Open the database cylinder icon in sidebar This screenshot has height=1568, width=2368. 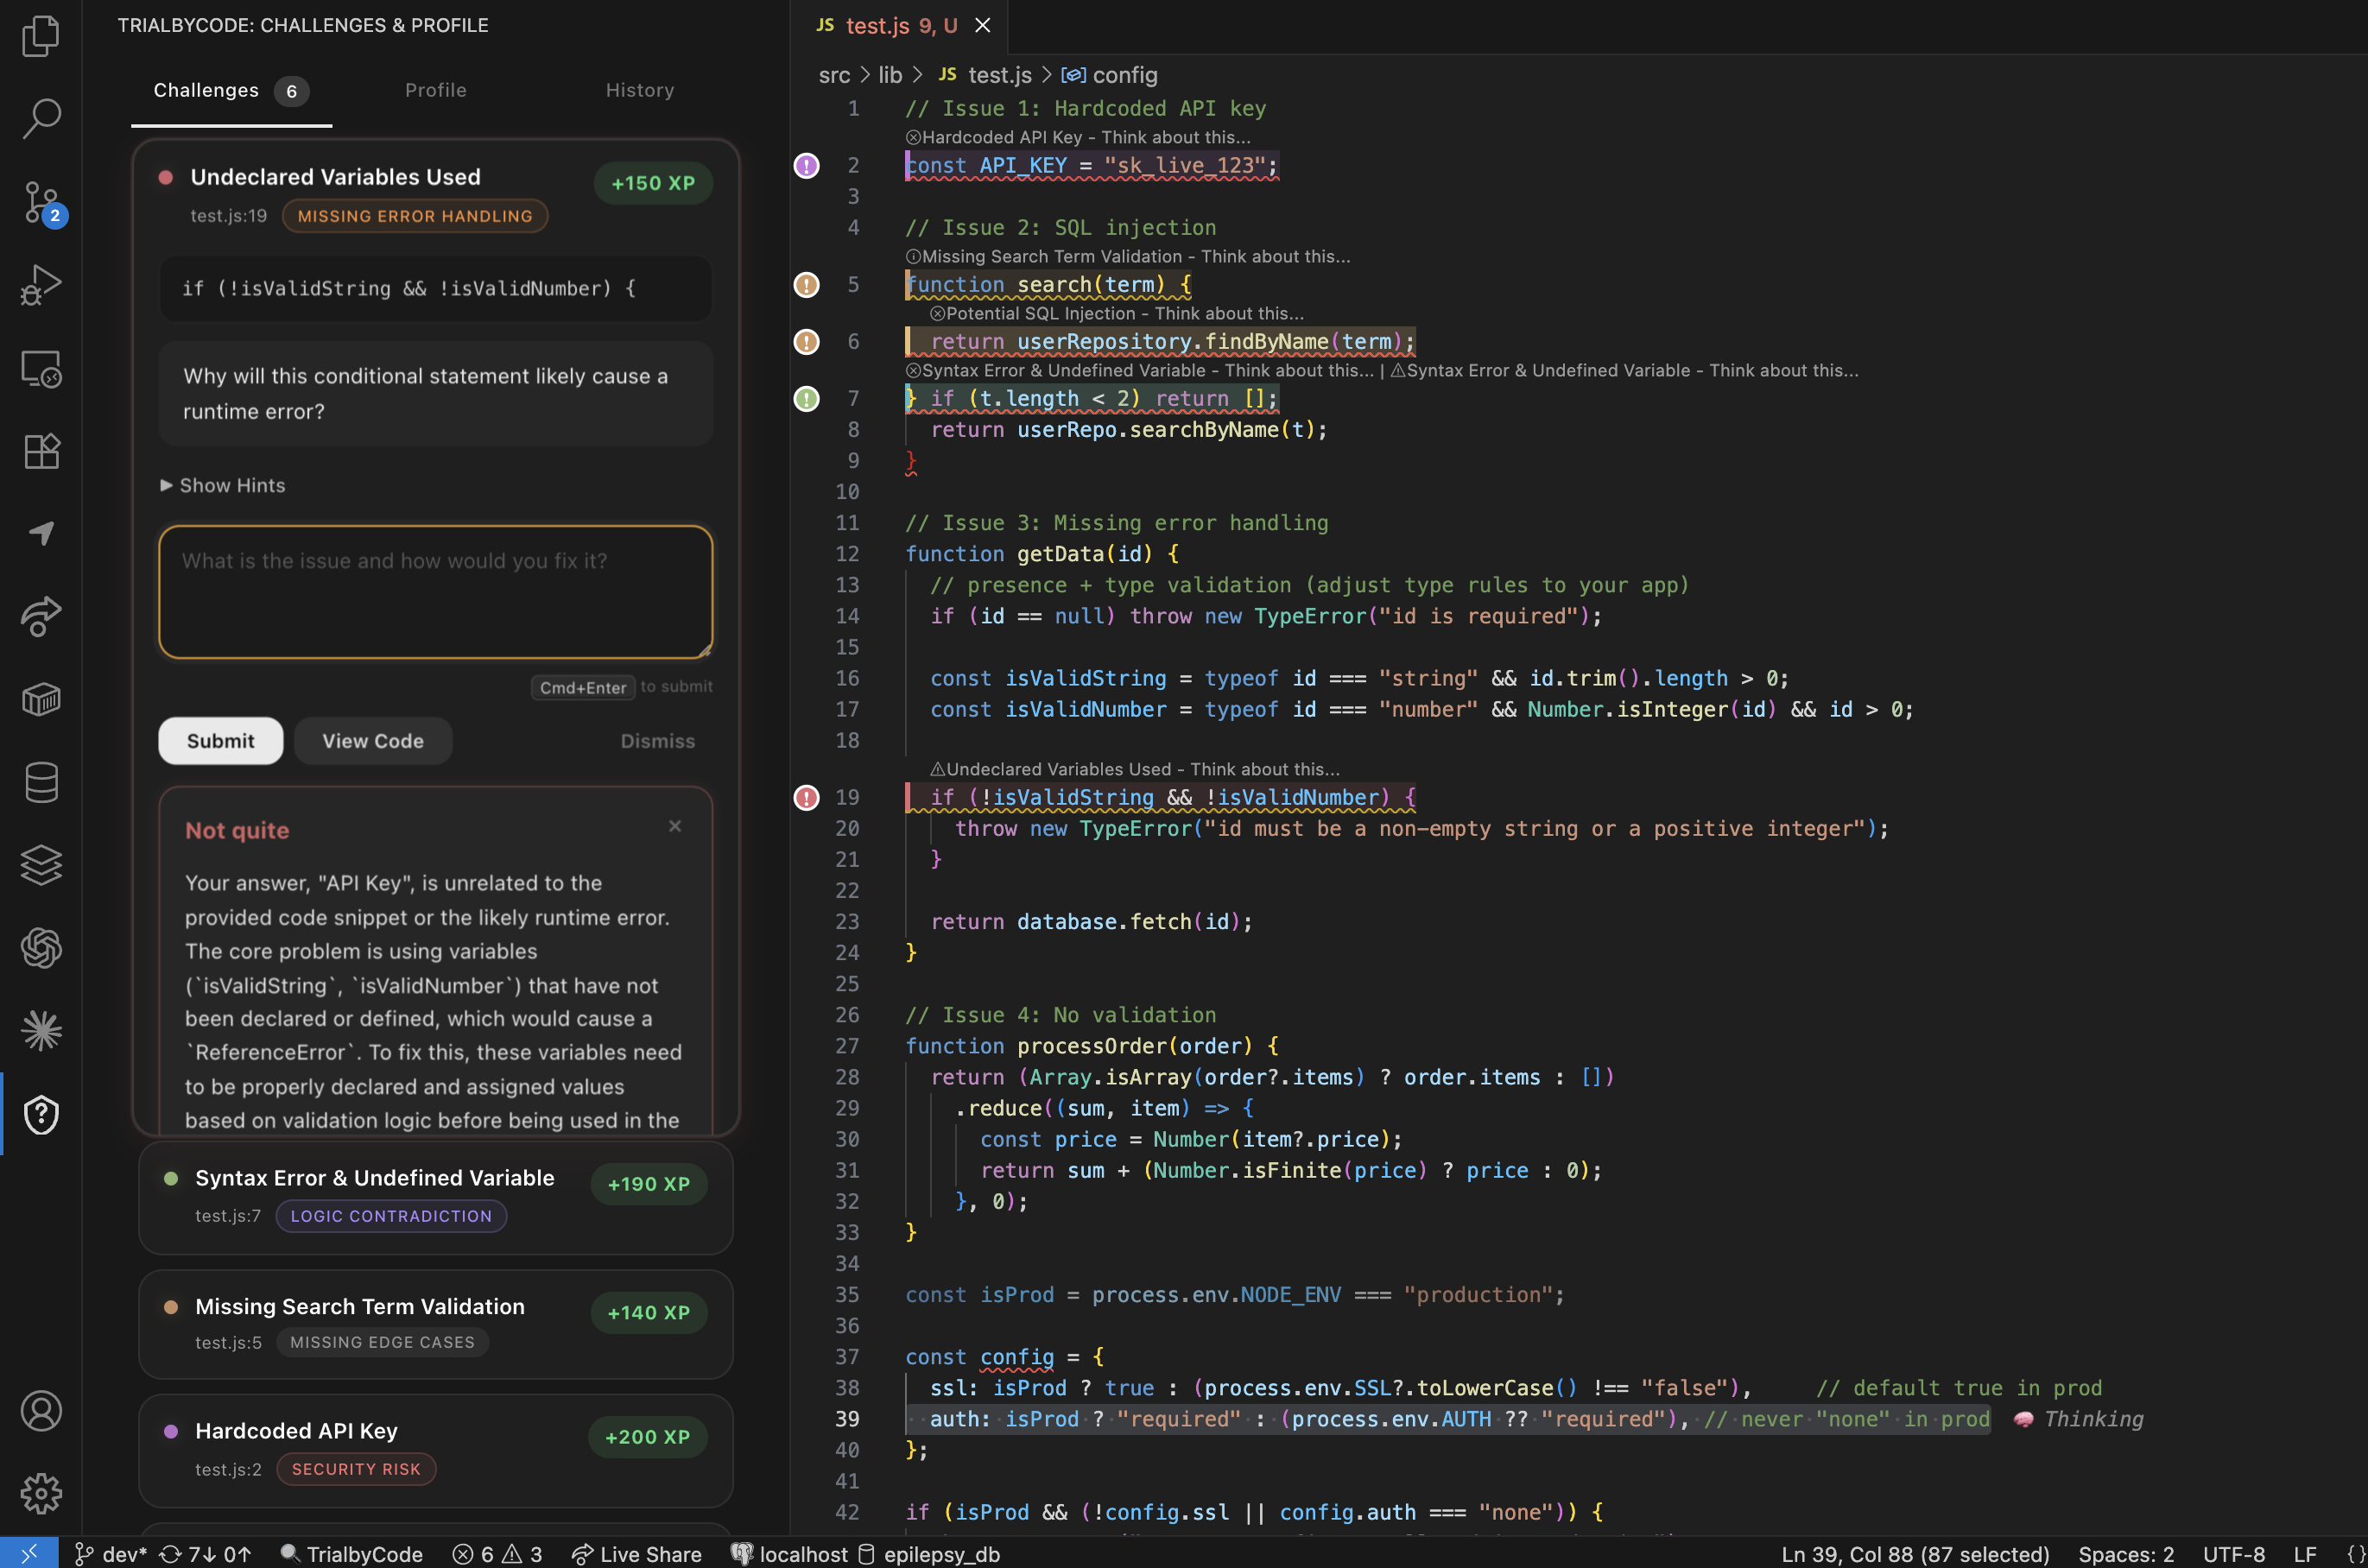click(x=41, y=782)
